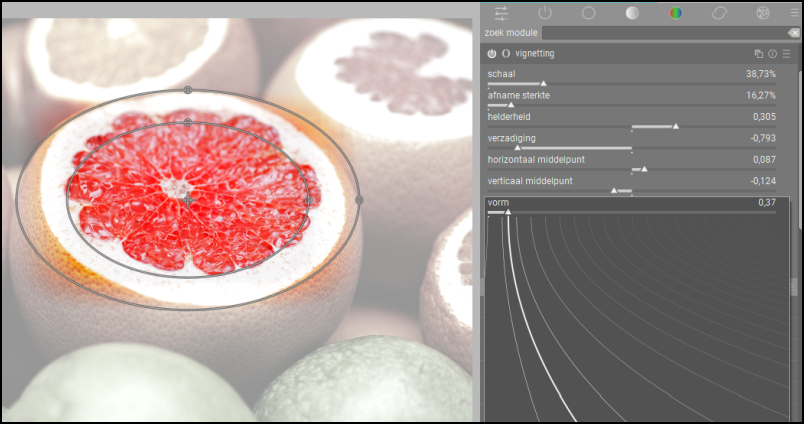
Task: Click the helderheid value 0,305
Action: [x=764, y=117]
